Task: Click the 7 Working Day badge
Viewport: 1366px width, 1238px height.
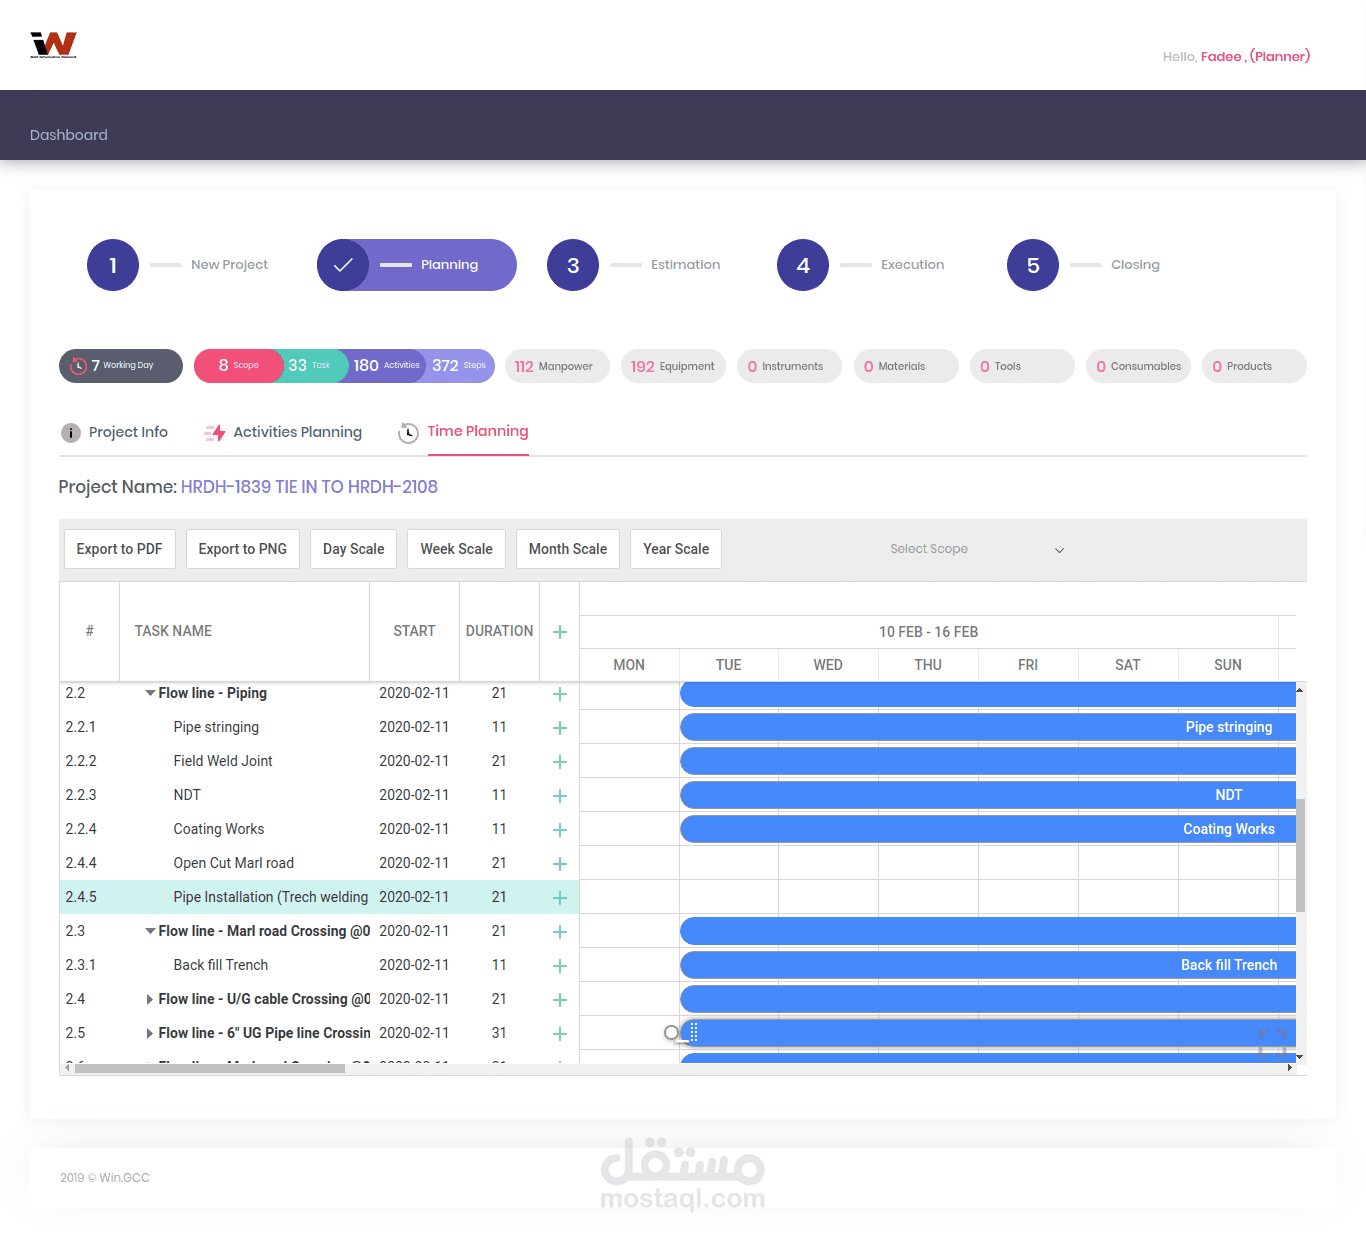Action: coord(121,366)
